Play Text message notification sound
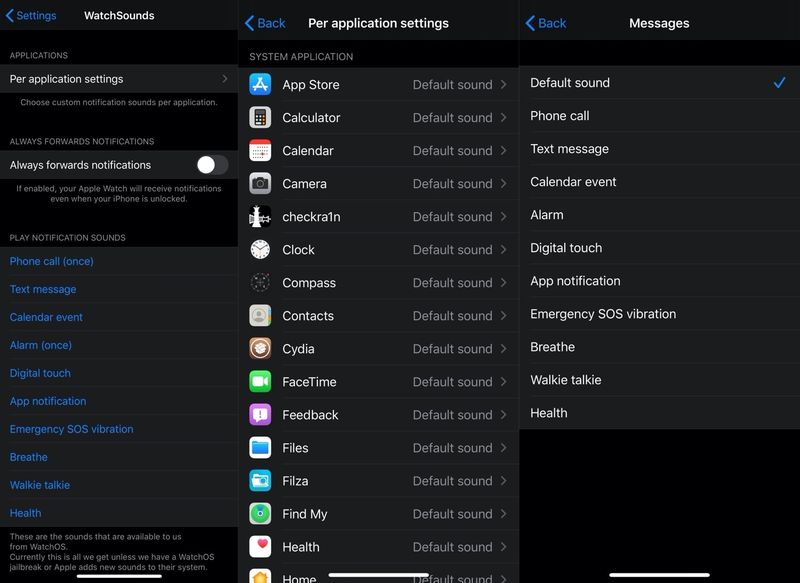The image size is (800, 583). [43, 289]
